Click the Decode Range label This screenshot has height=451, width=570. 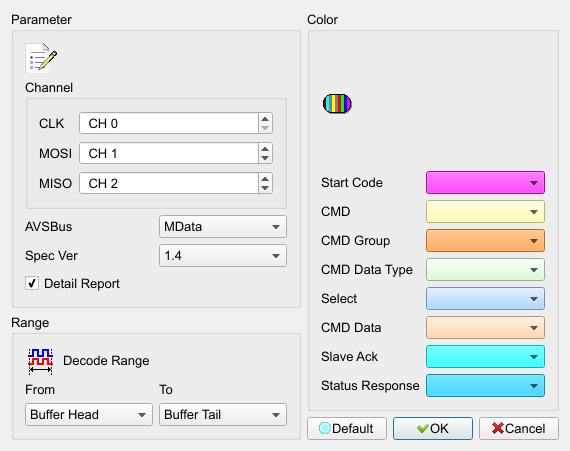(106, 361)
